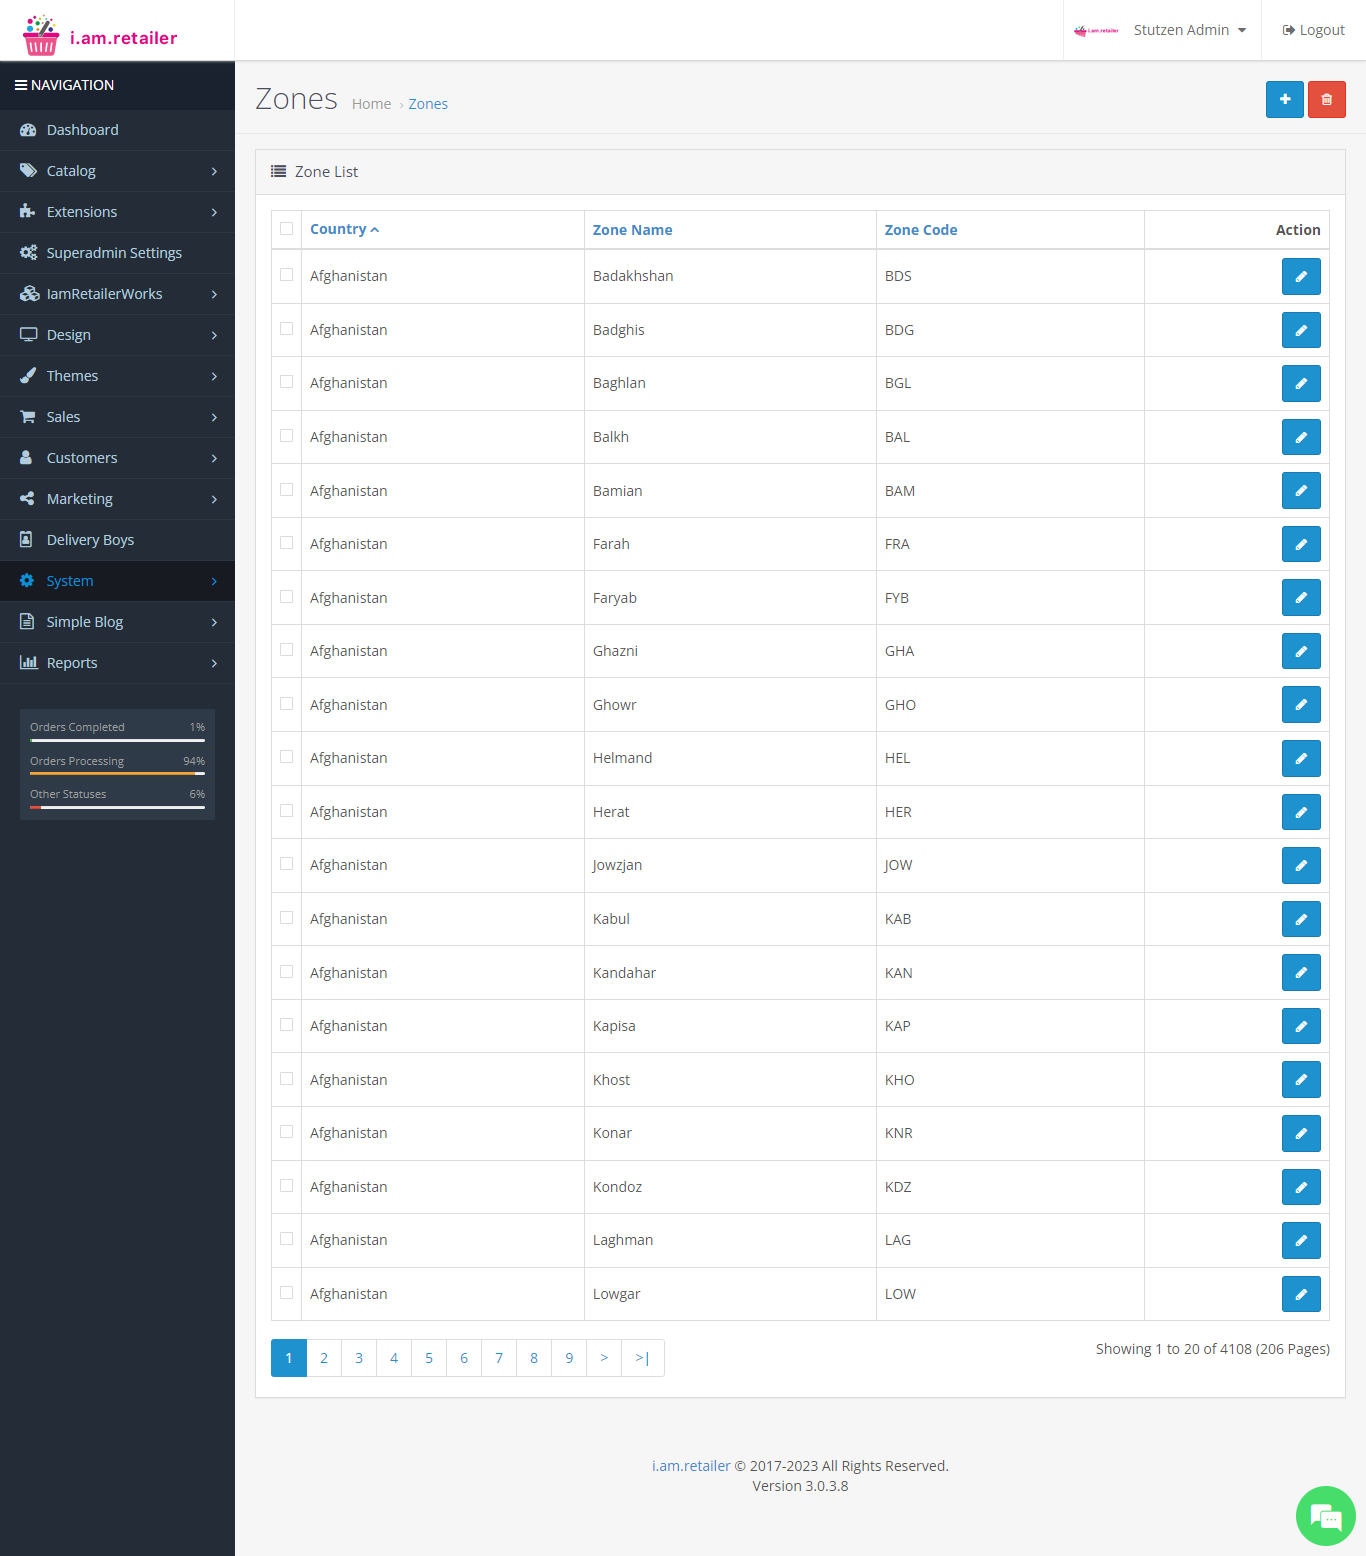1366x1556 pixels.
Task: Go to the next page with > button
Action: click(604, 1358)
